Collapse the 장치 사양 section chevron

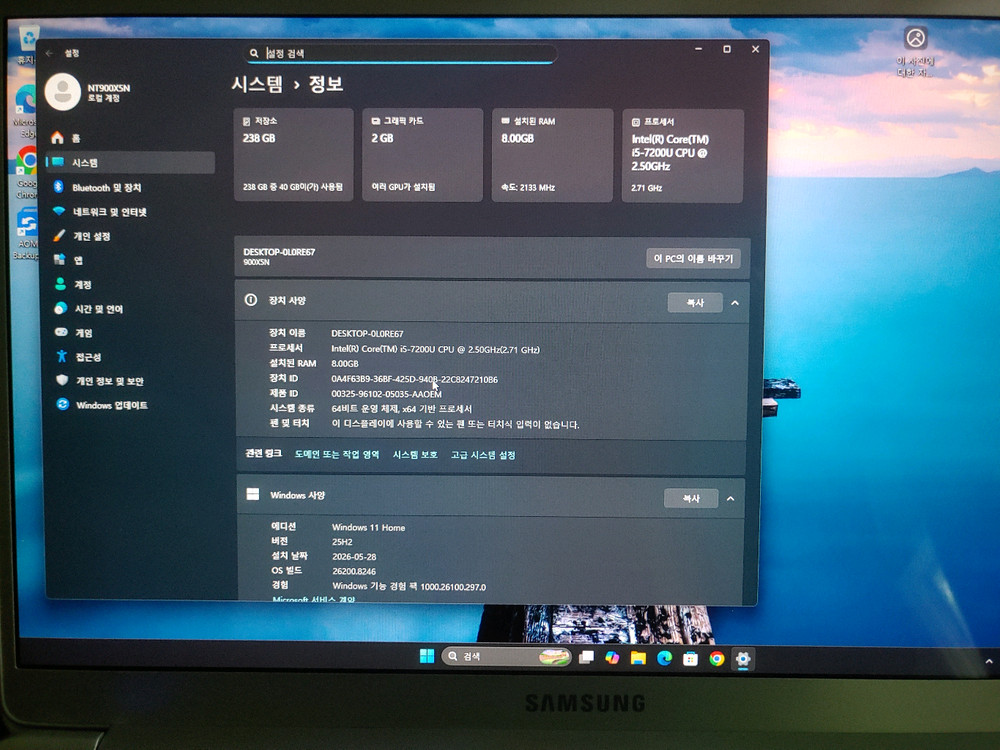pos(735,303)
